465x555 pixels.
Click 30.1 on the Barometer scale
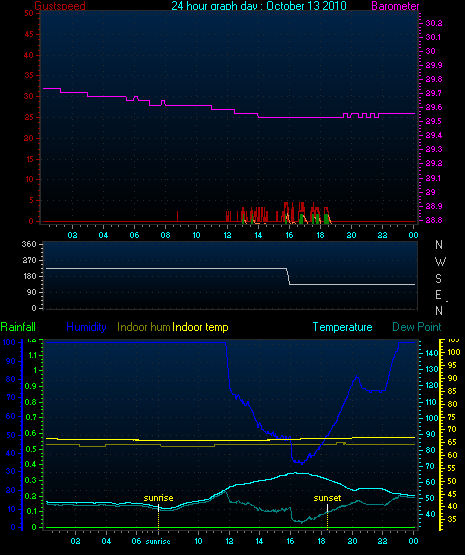point(434,37)
